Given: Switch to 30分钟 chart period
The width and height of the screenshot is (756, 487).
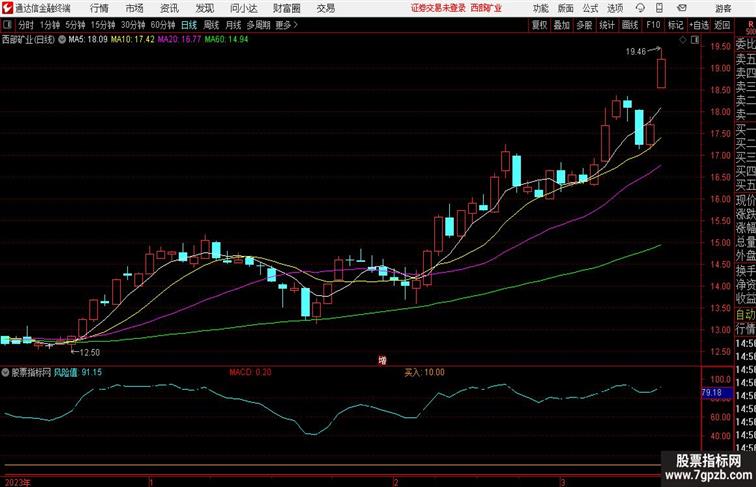Looking at the screenshot, I should [133, 25].
